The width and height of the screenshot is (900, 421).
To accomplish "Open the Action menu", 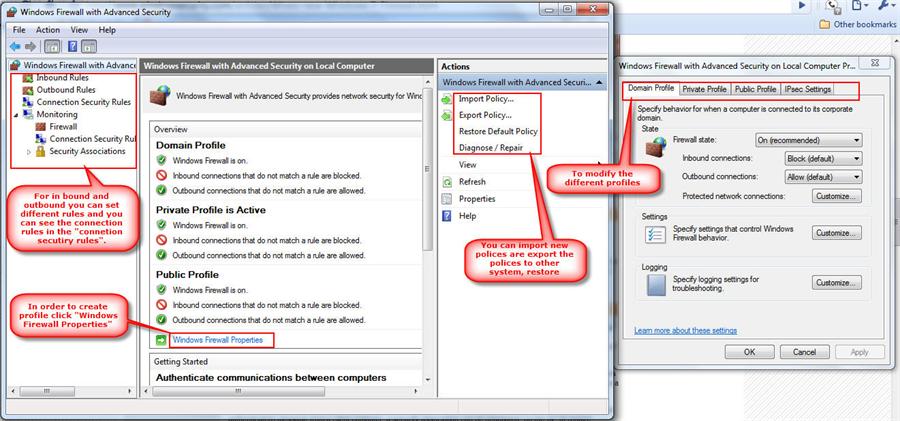I will pyautogui.click(x=48, y=30).
